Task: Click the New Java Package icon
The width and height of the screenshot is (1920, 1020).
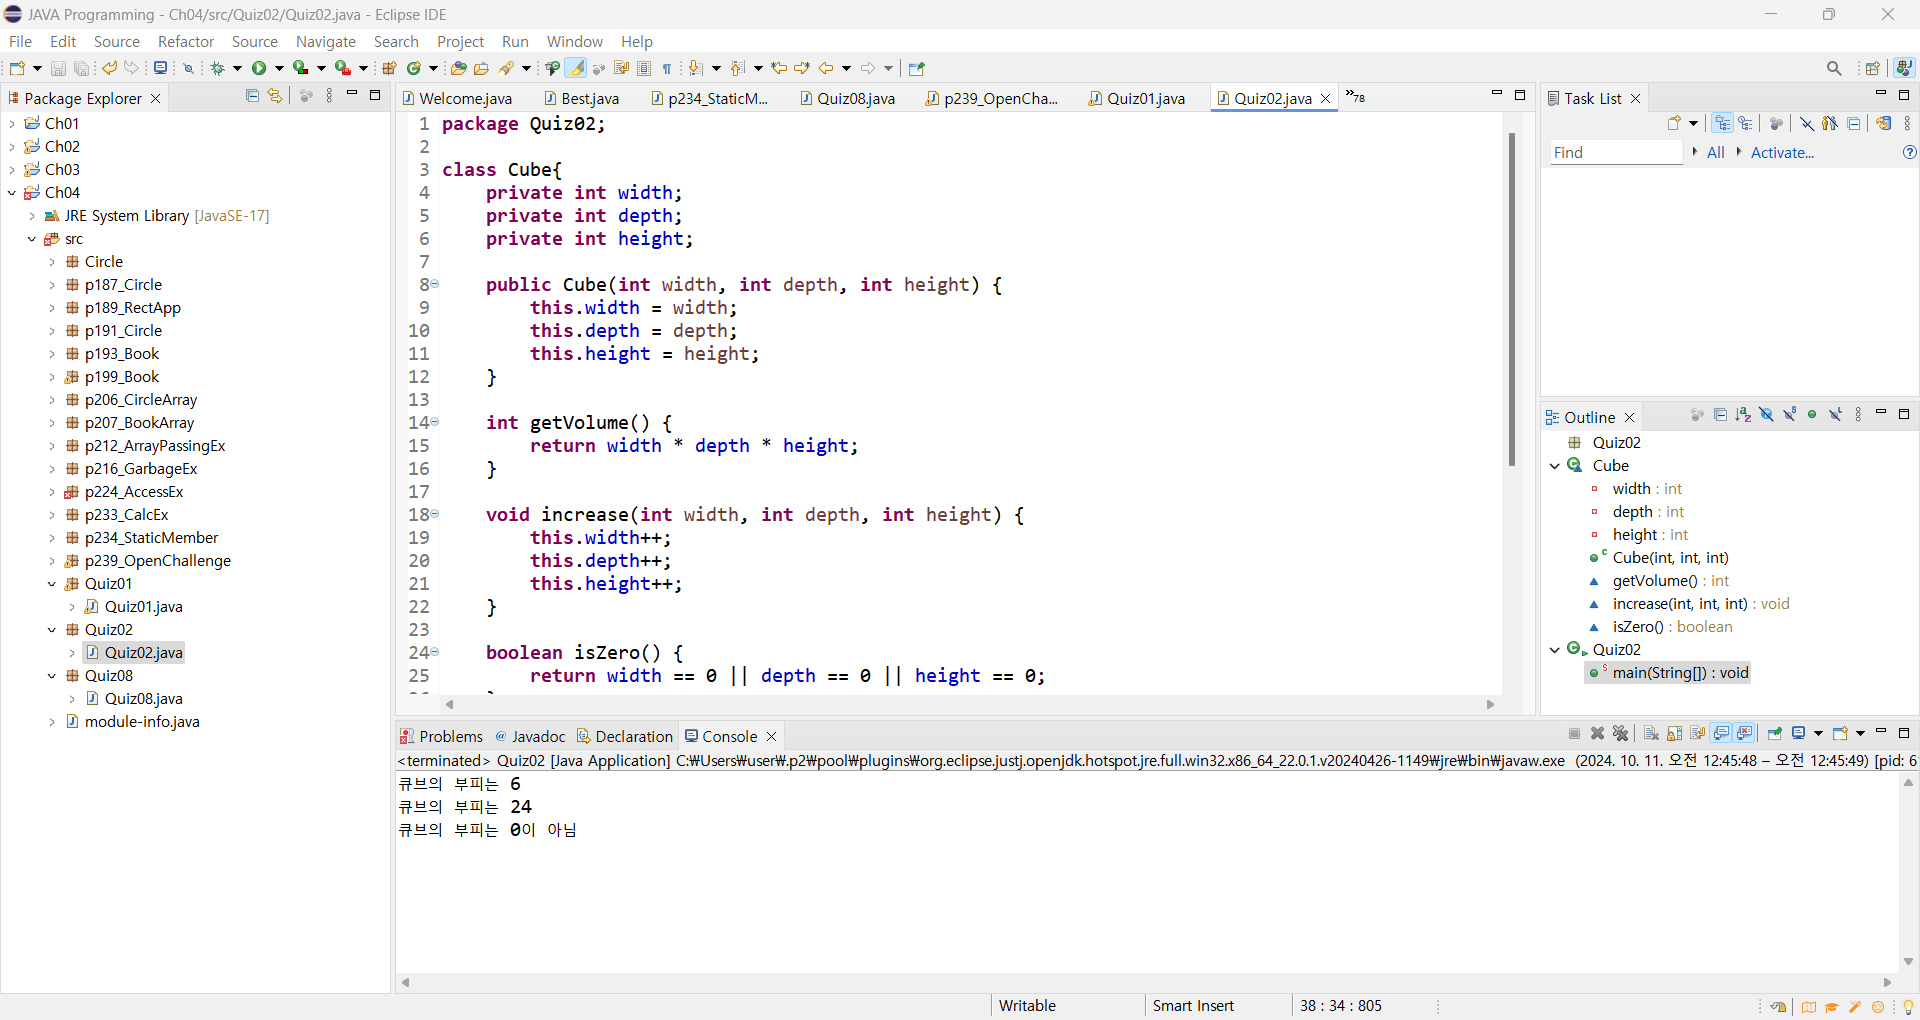Action: [390, 68]
